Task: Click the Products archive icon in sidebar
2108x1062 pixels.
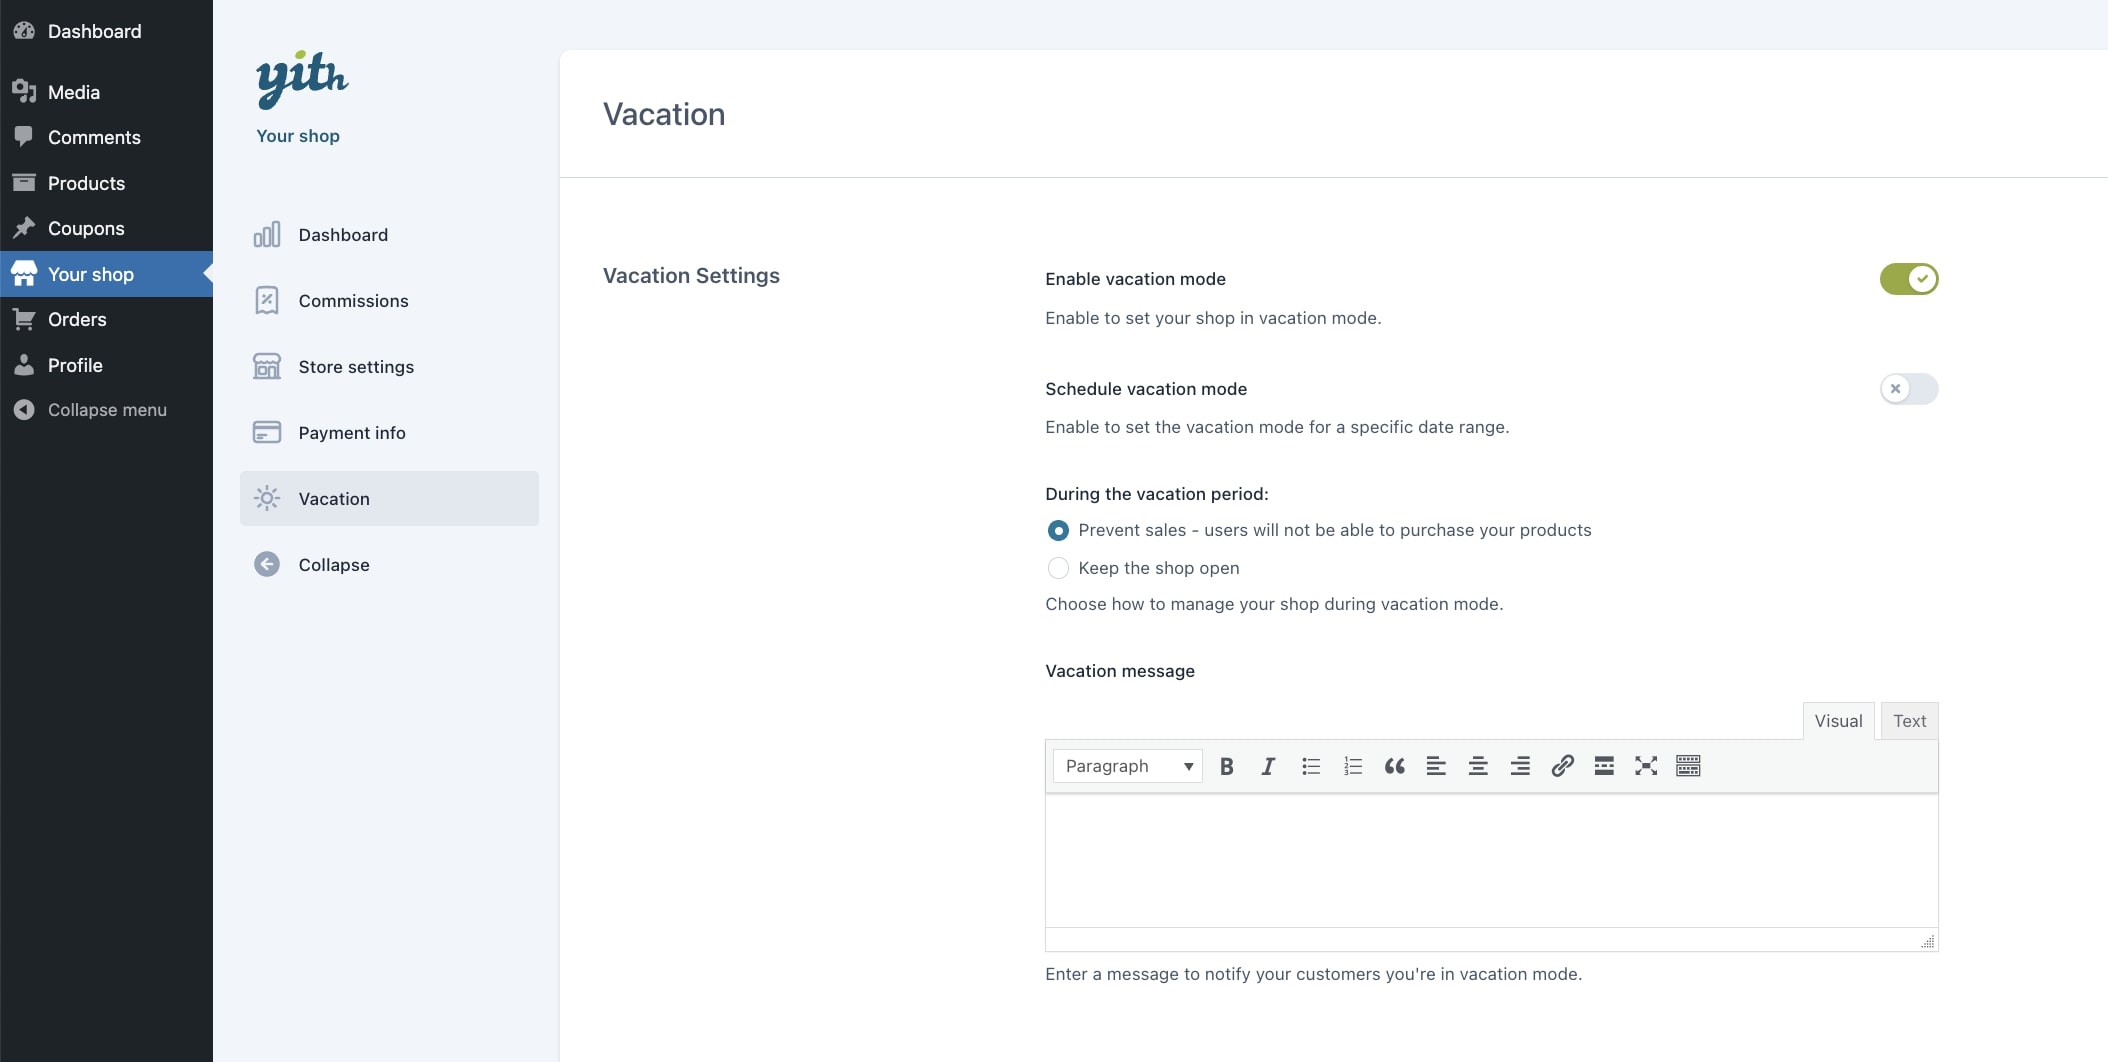Action: point(24,183)
